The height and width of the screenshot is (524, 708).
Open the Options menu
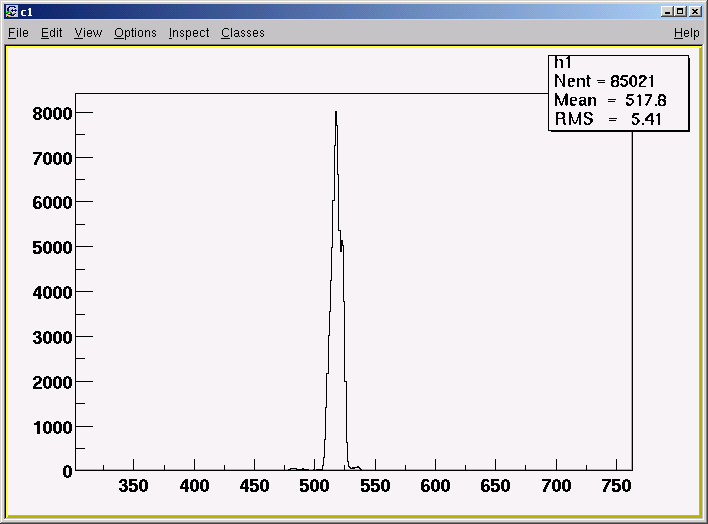pos(135,33)
